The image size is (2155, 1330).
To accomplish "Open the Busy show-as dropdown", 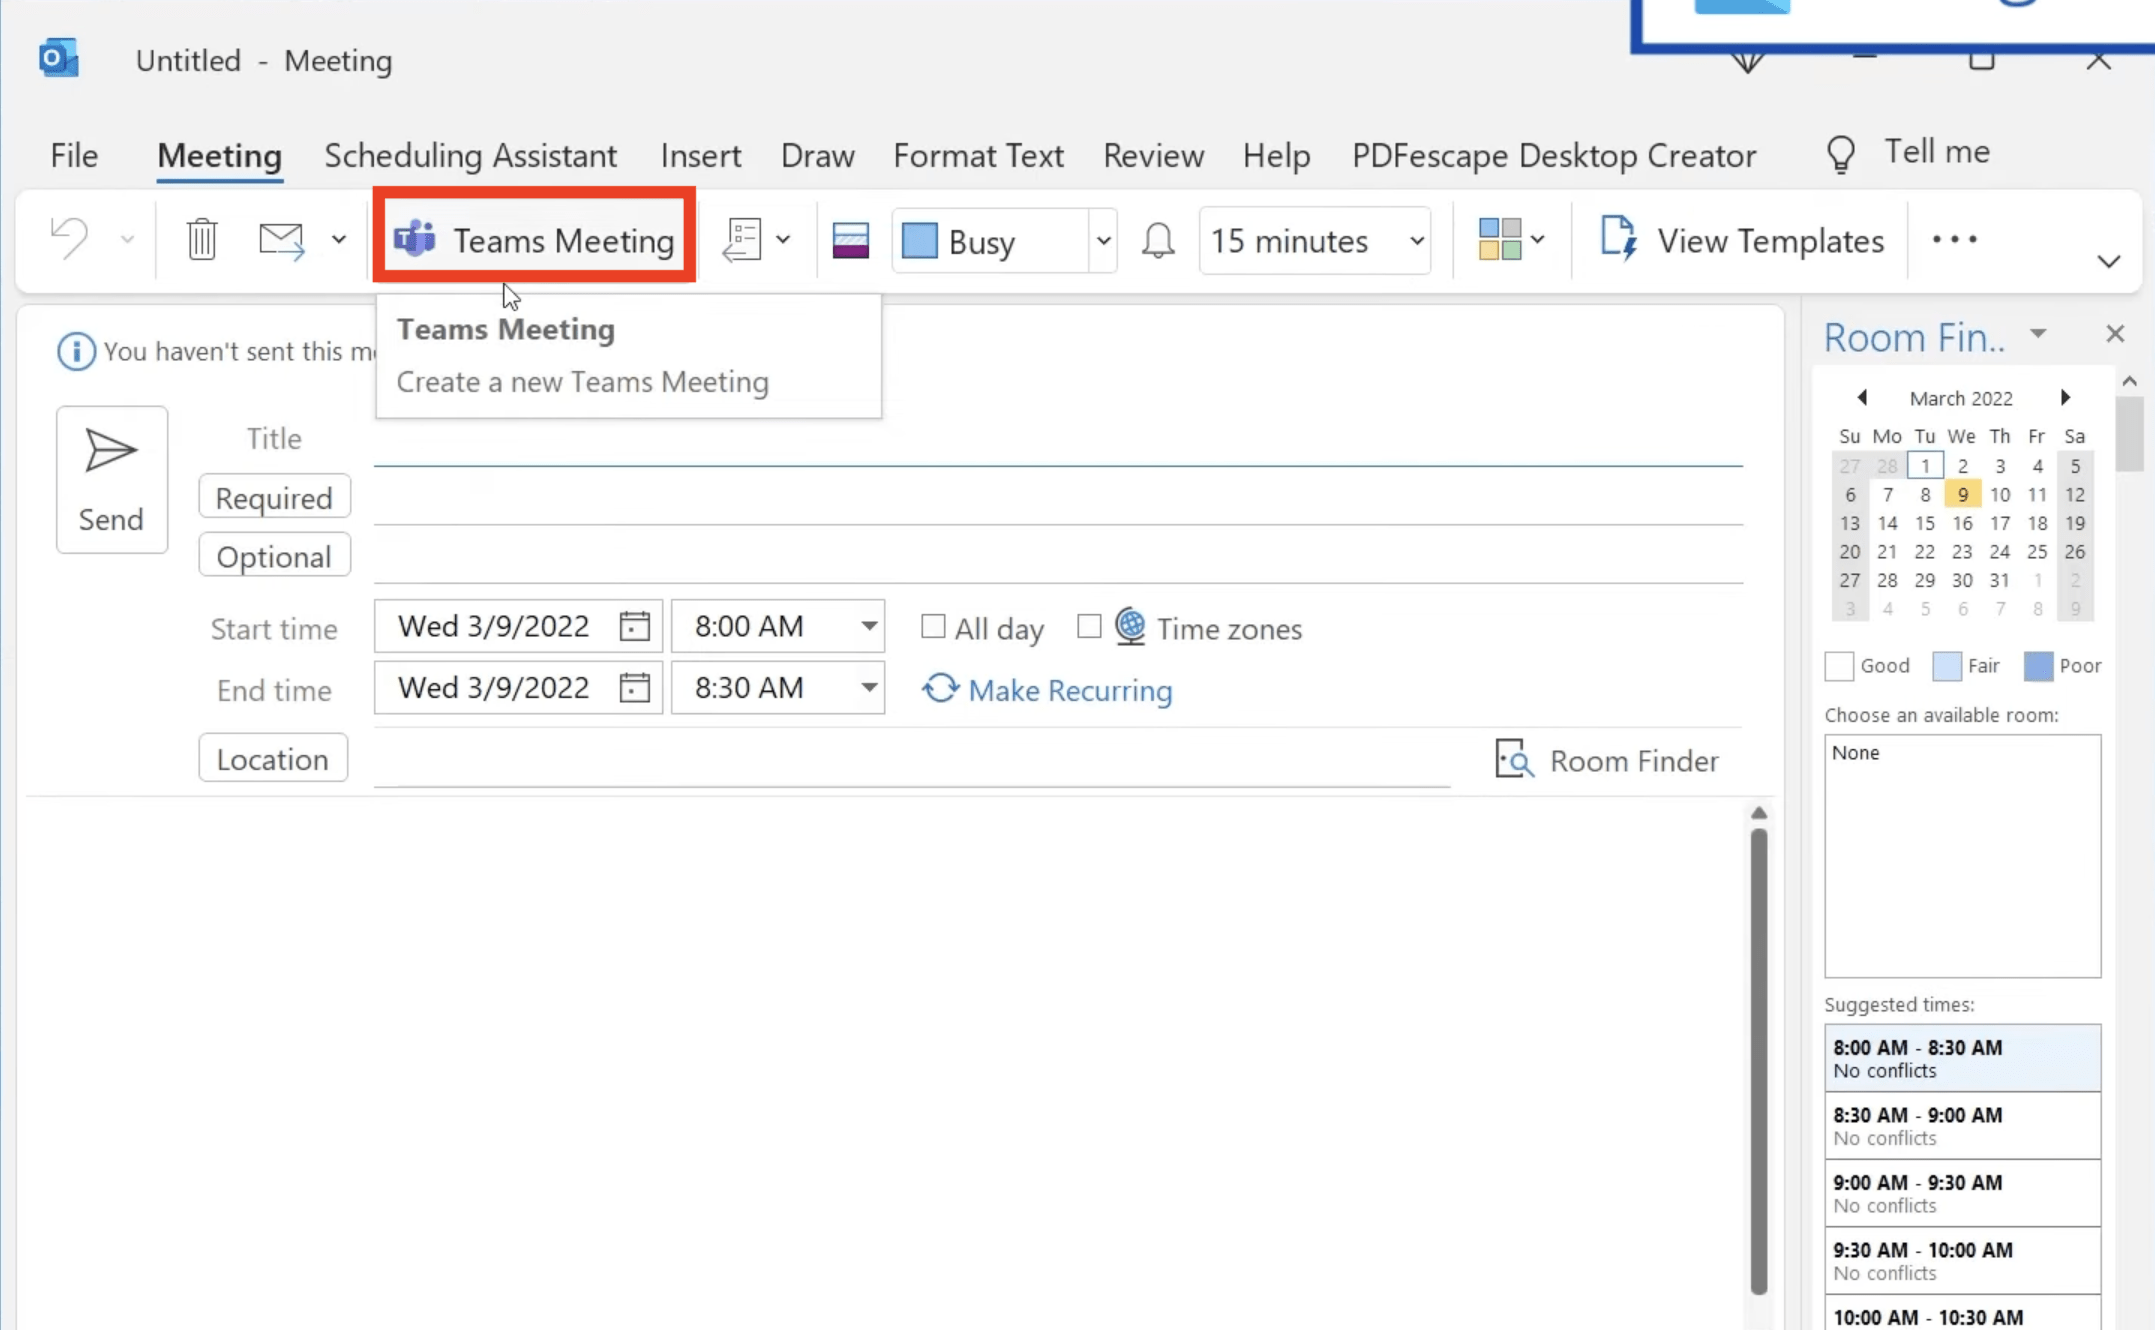I will click(x=1103, y=241).
